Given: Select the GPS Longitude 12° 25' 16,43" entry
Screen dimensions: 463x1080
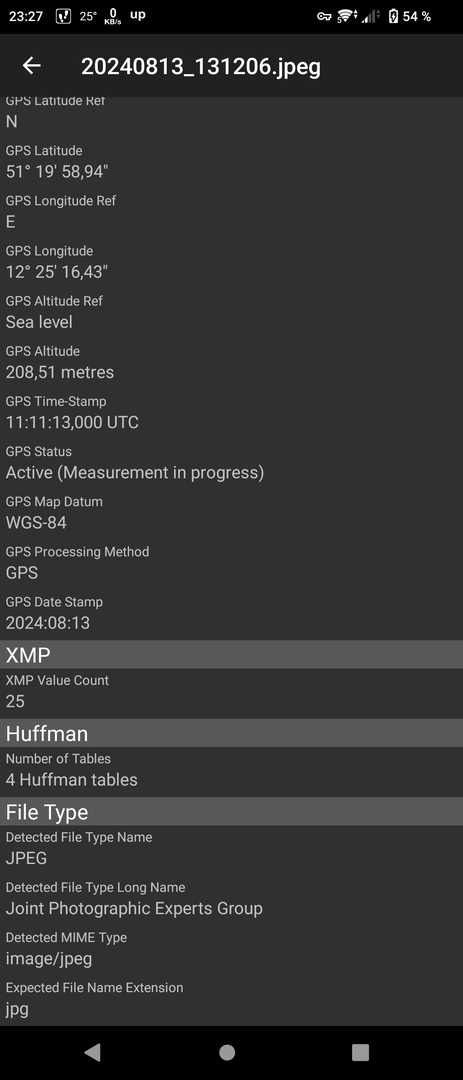Looking at the screenshot, I should coord(232,262).
